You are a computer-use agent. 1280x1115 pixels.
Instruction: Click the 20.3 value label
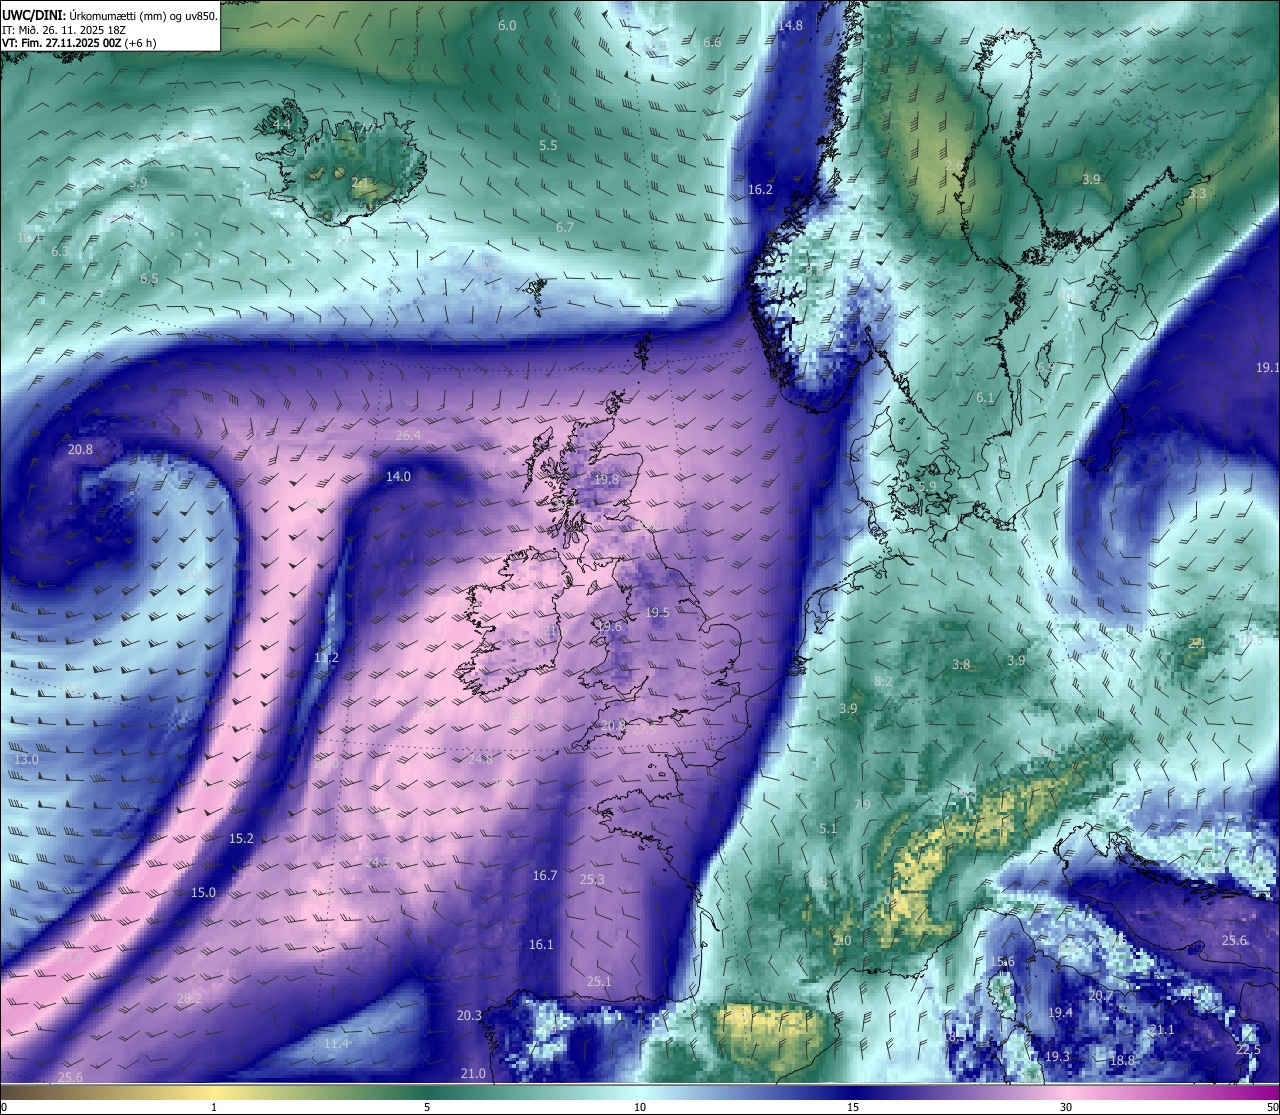click(469, 1015)
